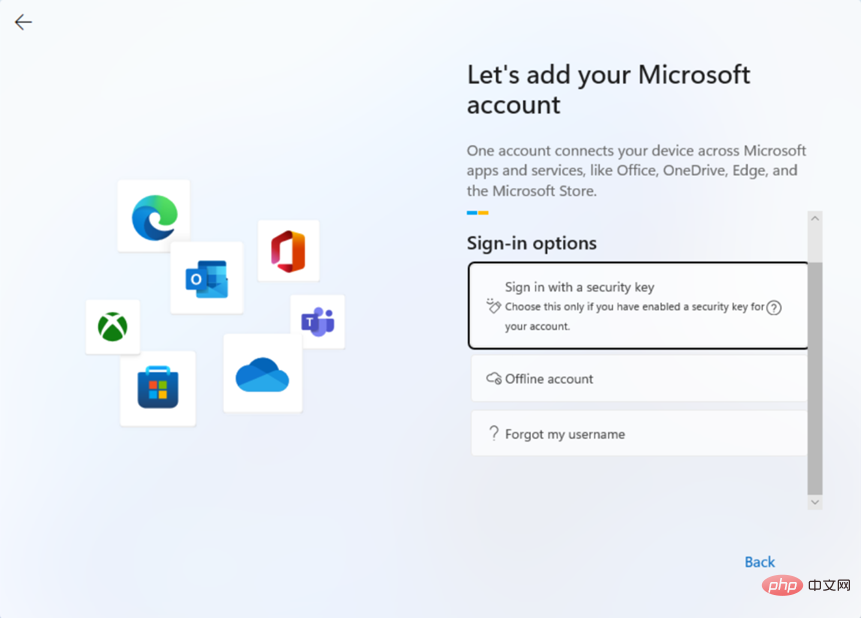
Task: Click the security key icon
Action: tap(493, 307)
